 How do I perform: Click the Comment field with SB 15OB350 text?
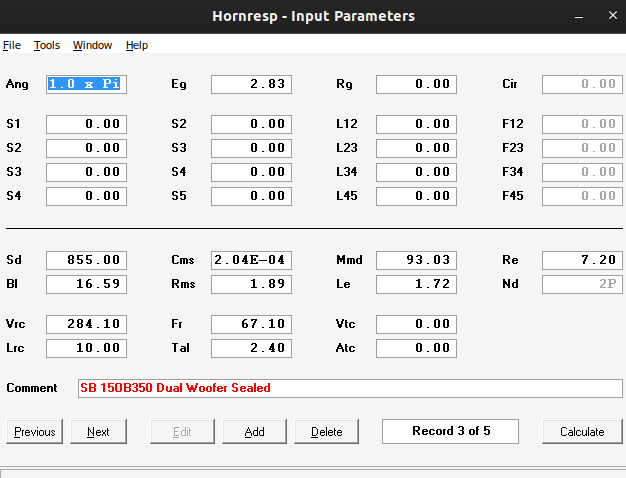350,388
